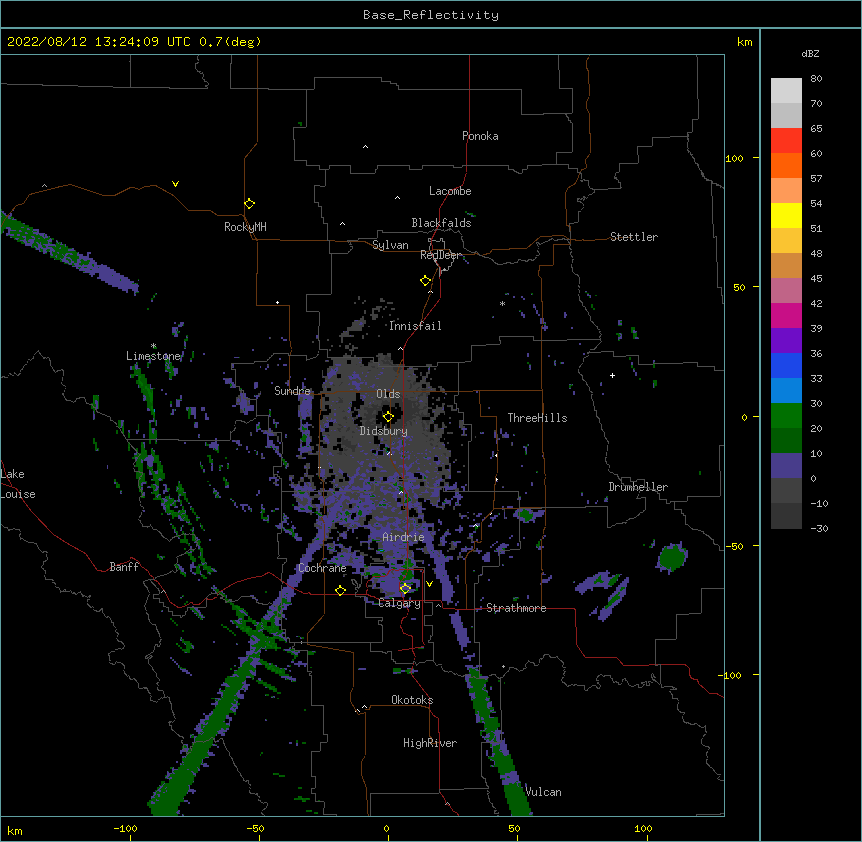Select the purple 36-39 dBZ legend swatch

tap(786, 341)
